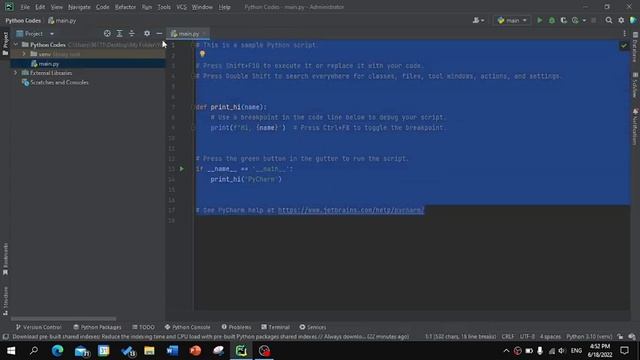Open the Python Console tool tab
The width and height of the screenshot is (640, 360).
click(x=187, y=327)
